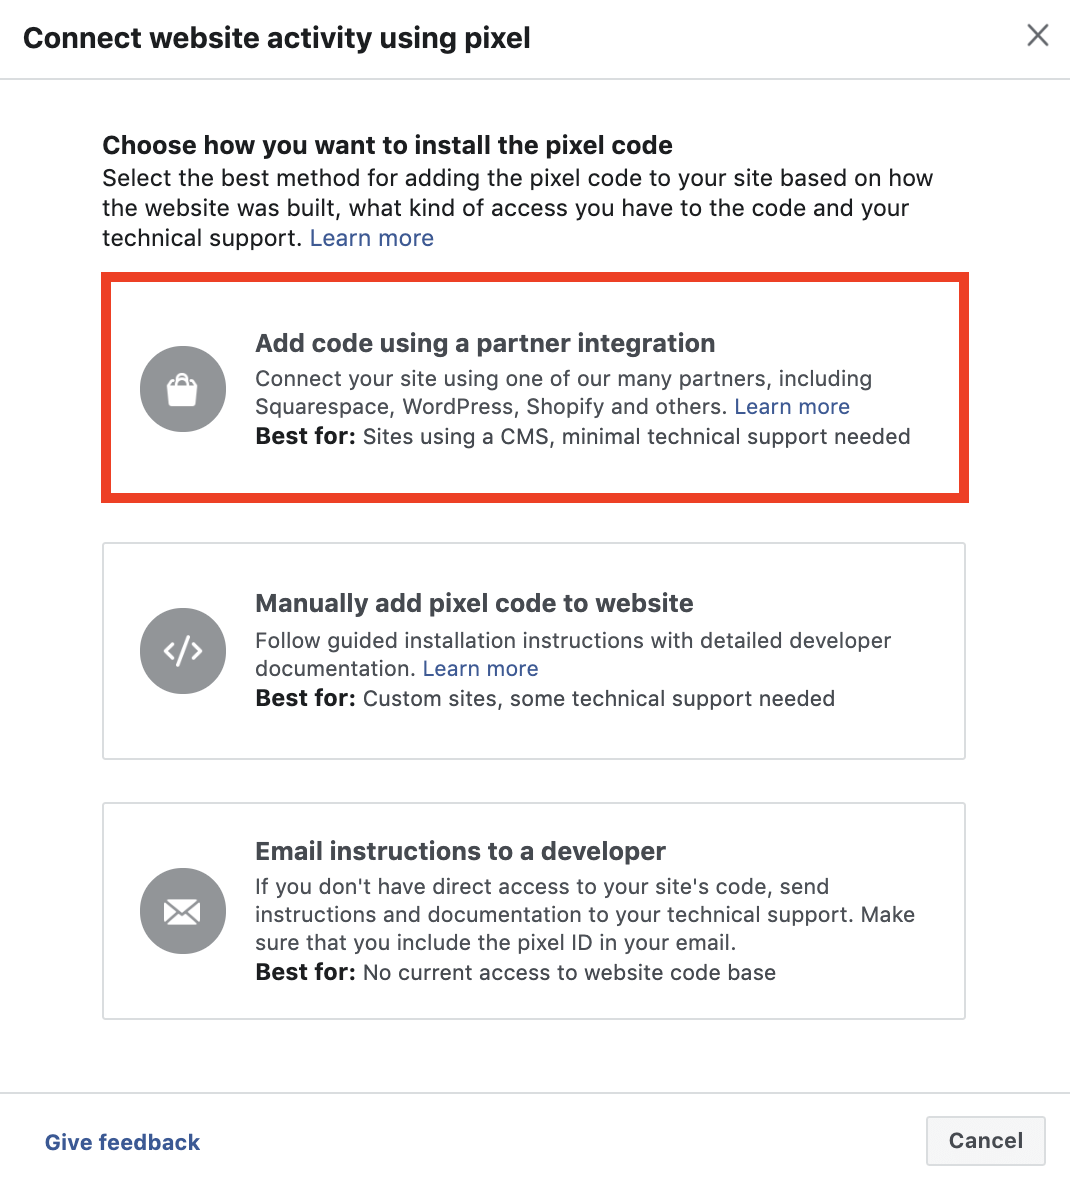
Task: Click 'Follow guided installation instructions' description text
Action: pyautogui.click(x=572, y=641)
